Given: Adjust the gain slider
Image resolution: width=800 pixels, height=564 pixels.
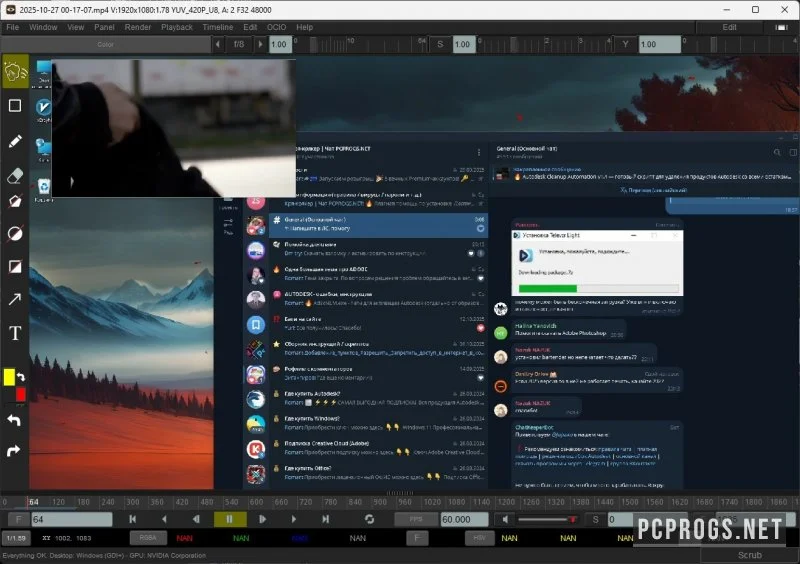Looking at the screenshot, I should pos(360,44).
